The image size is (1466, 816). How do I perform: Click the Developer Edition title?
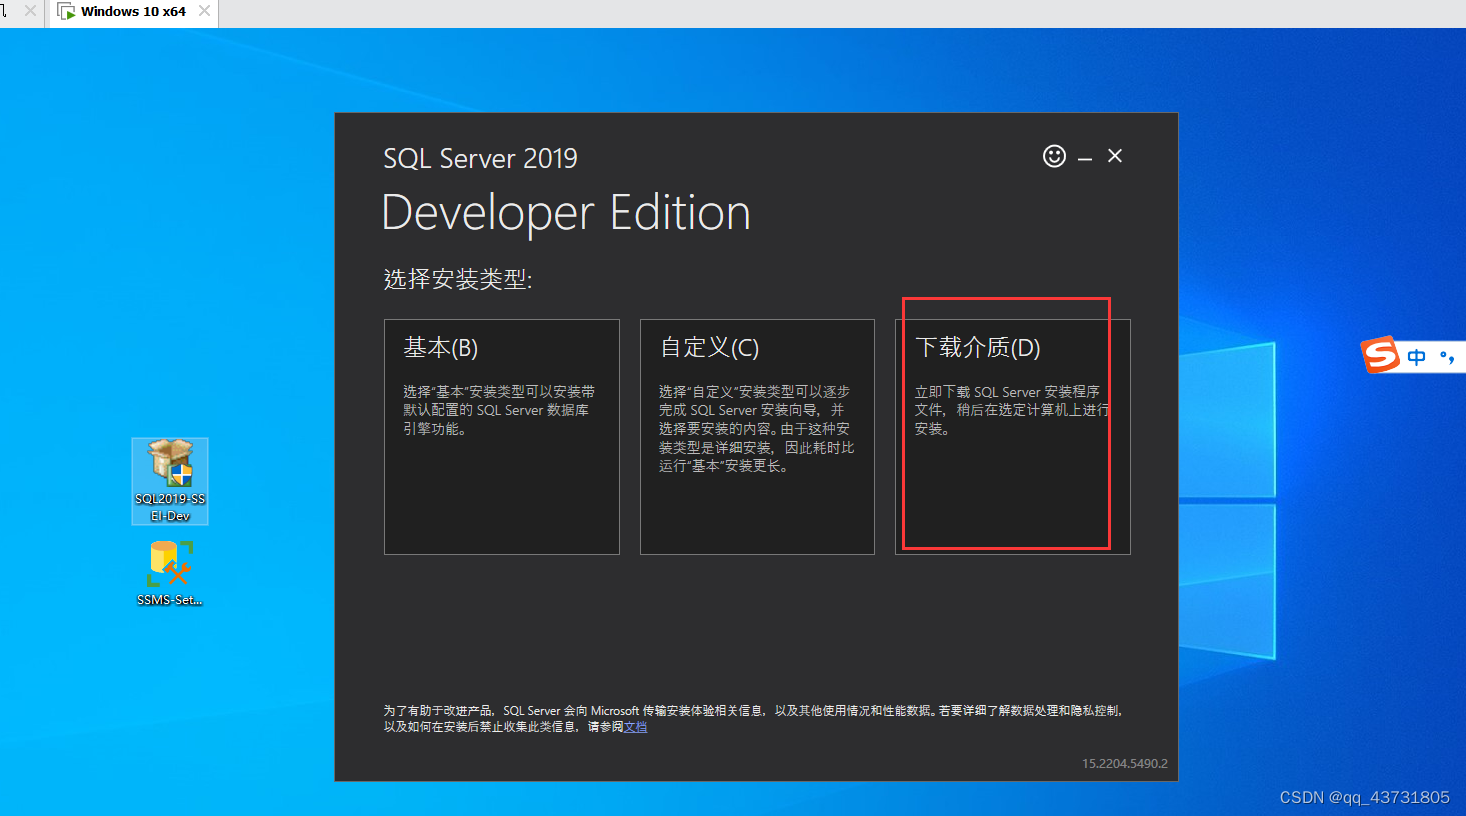pos(566,213)
